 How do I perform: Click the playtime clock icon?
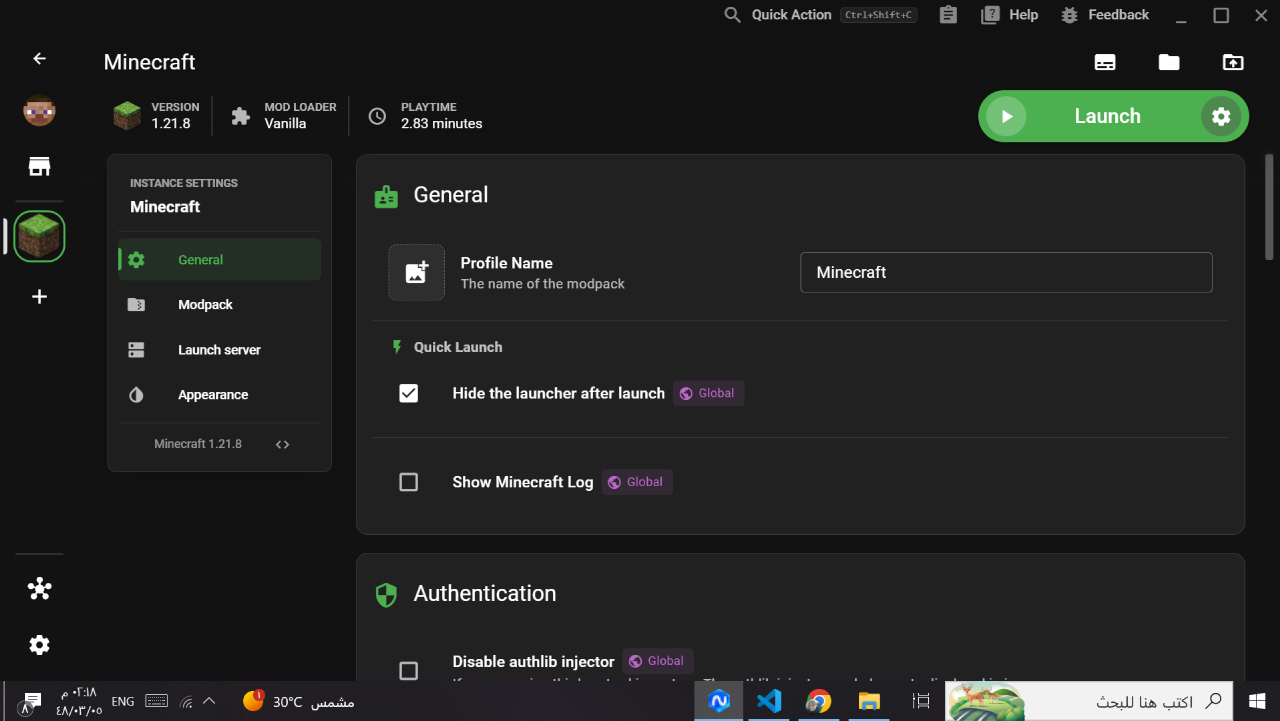377,116
